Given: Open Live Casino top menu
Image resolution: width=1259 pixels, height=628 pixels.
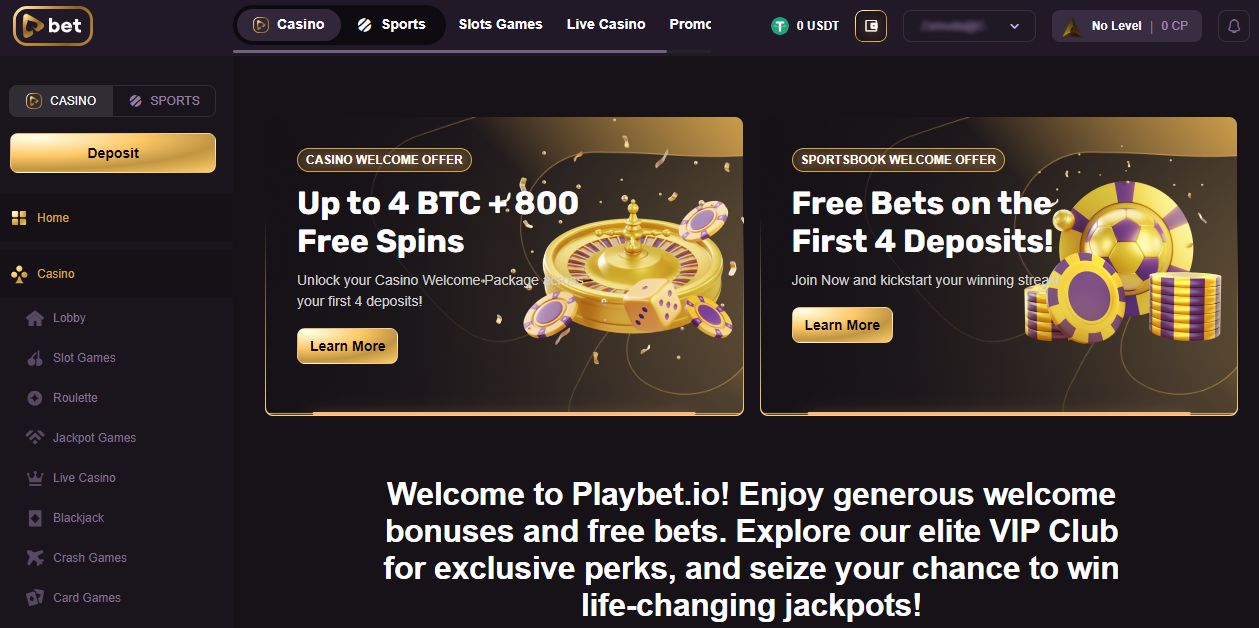Looking at the screenshot, I should click(x=606, y=24).
